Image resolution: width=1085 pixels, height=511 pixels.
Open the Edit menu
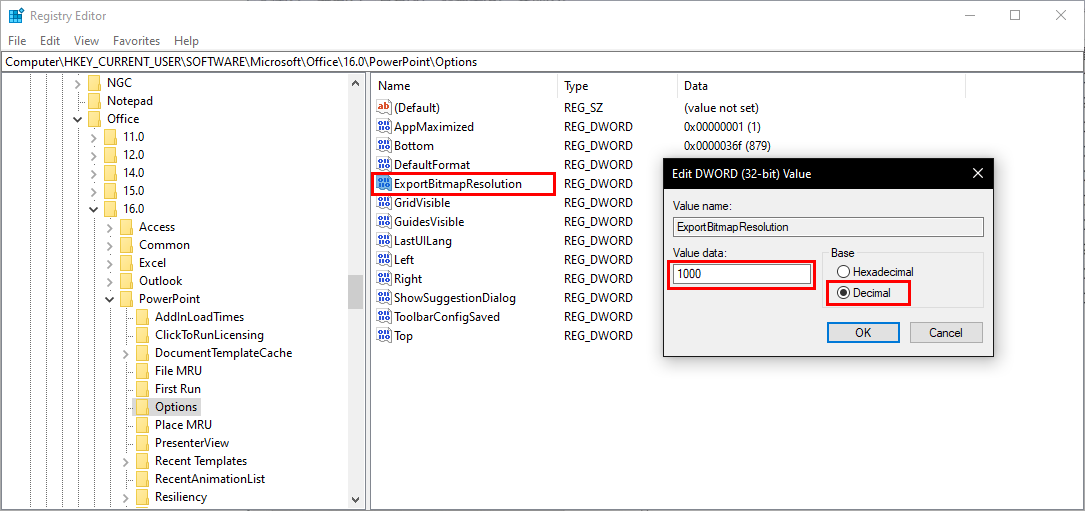[x=50, y=41]
